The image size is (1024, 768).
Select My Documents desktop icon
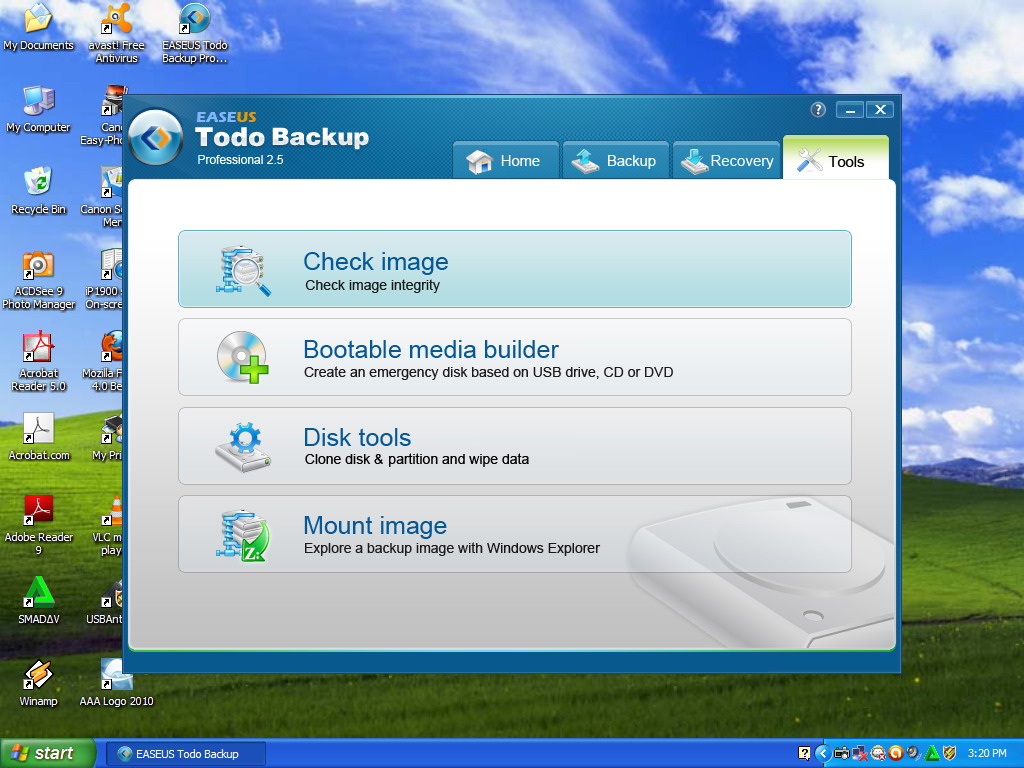click(x=39, y=27)
